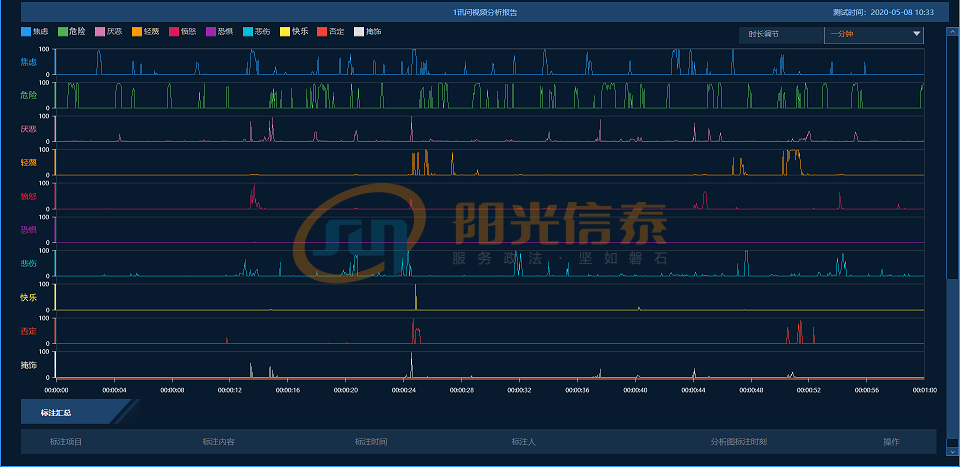Switch to the 标注汇总 tab
960x467 pixels.
coord(77,412)
